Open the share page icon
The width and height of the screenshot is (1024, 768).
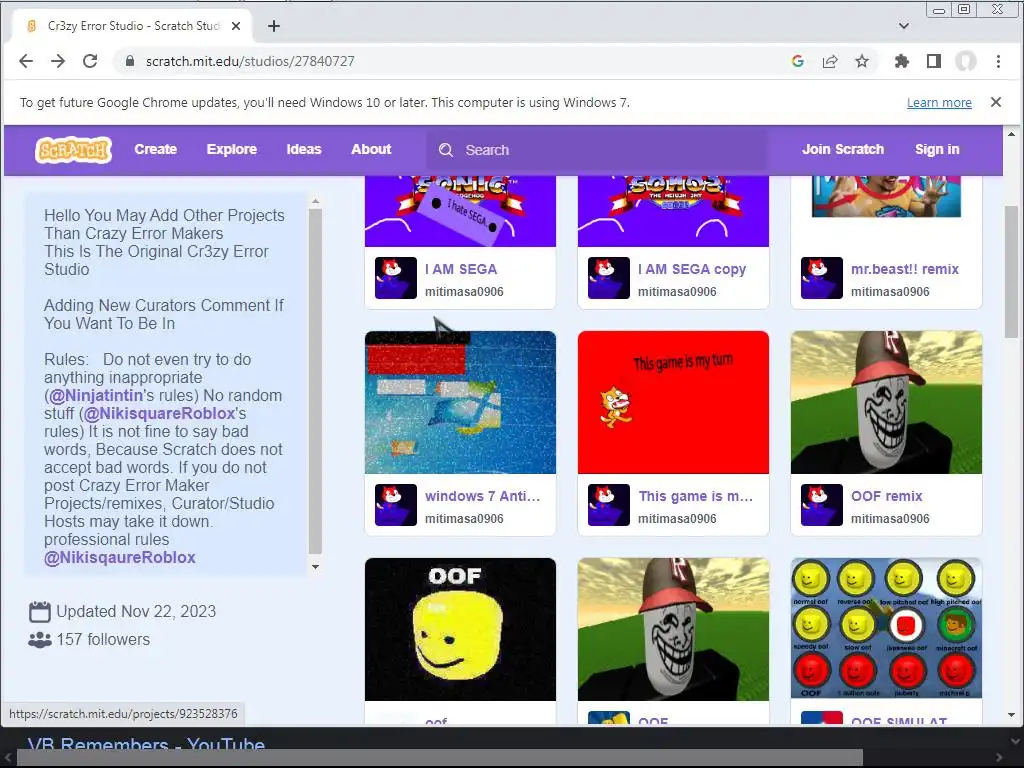(x=830, y=61)
